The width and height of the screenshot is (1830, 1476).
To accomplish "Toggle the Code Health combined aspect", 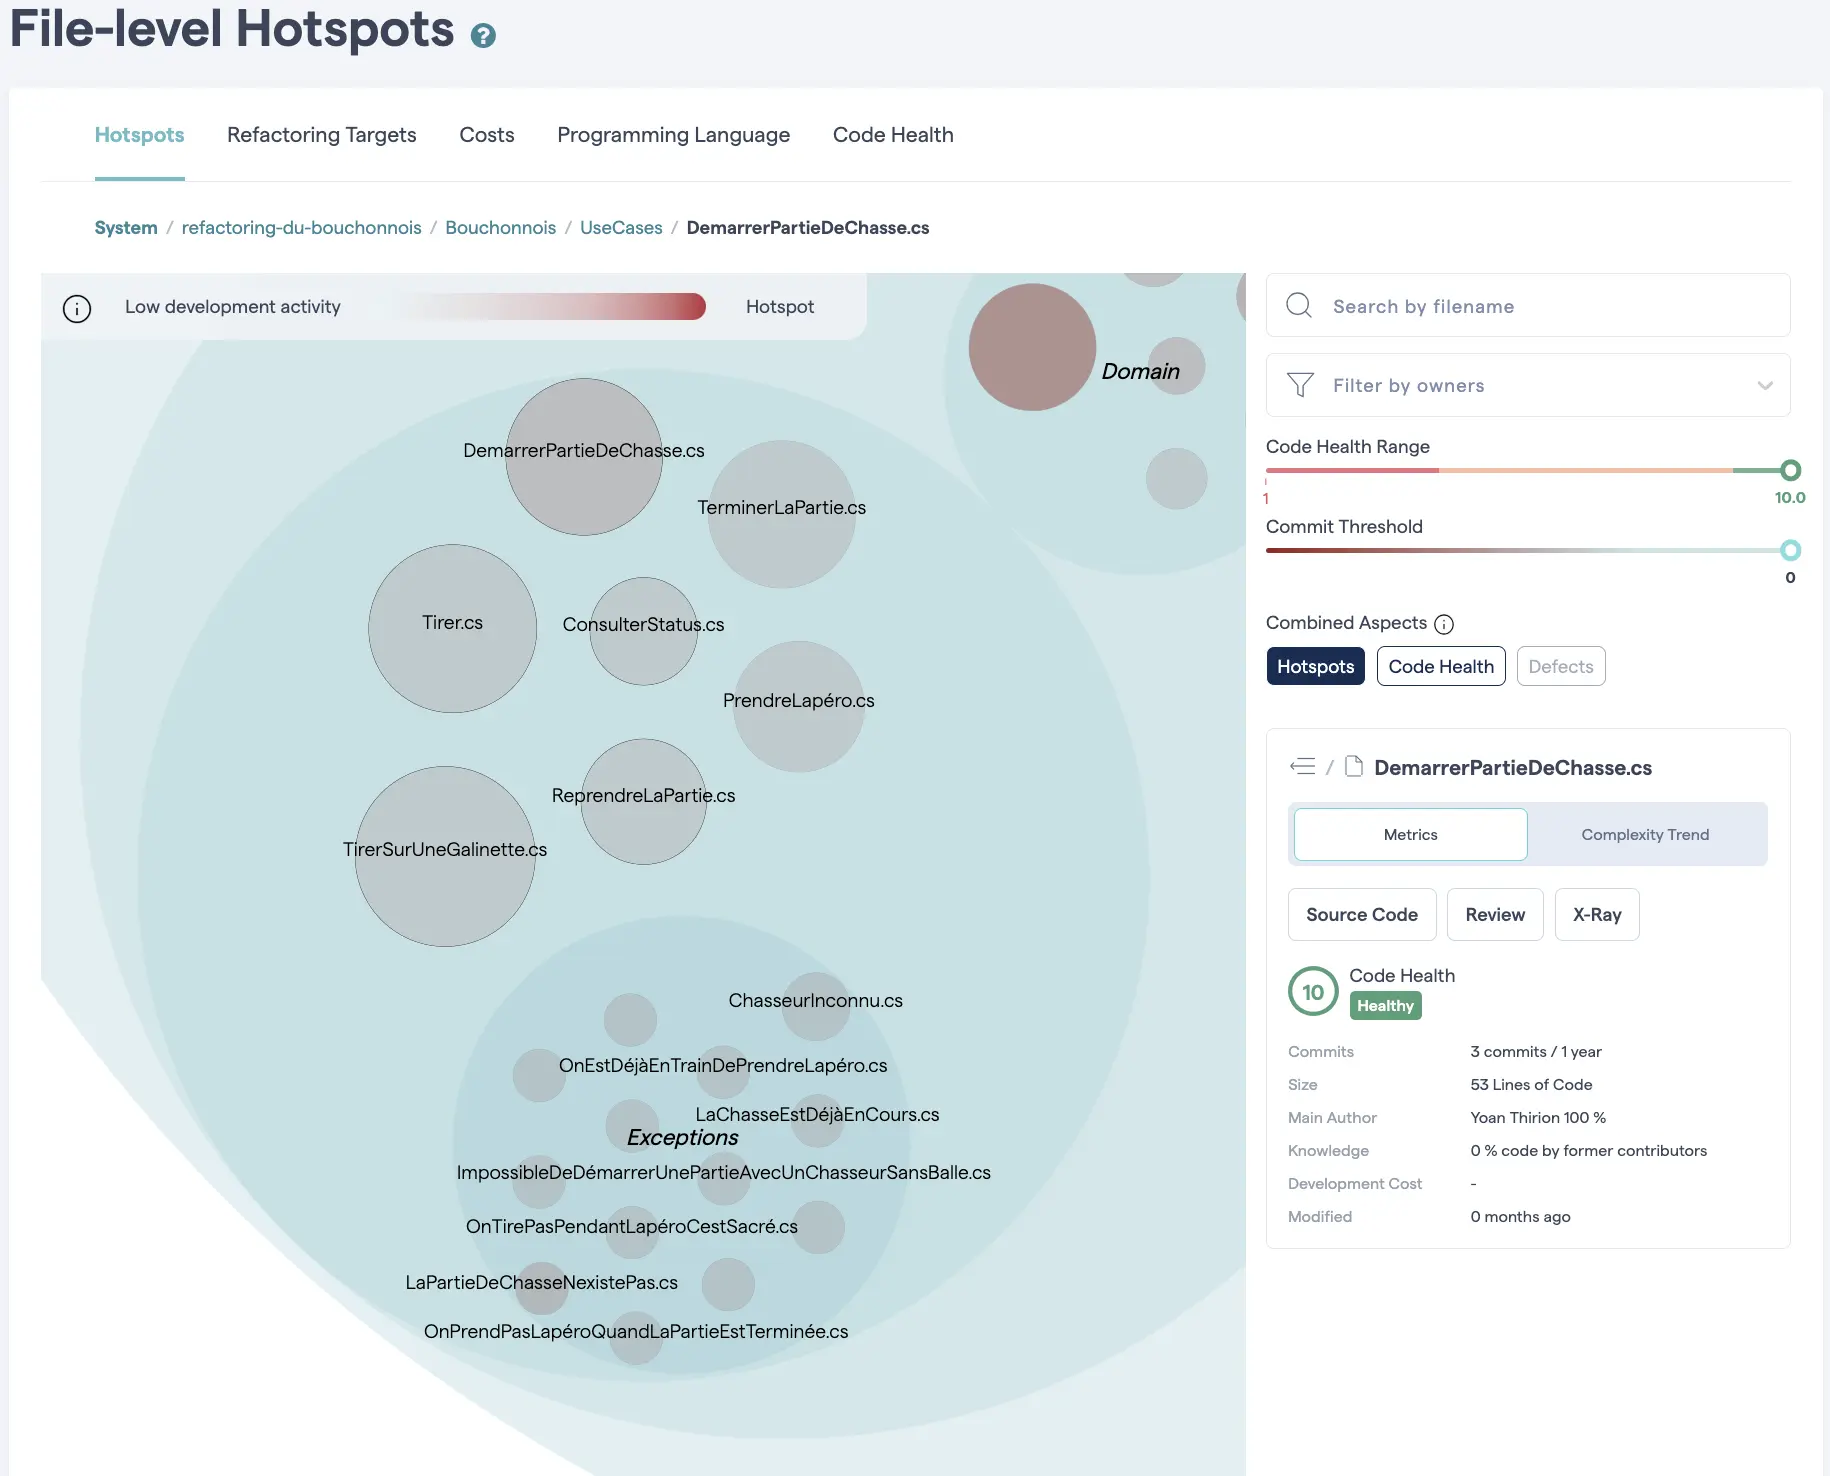I will click(x=1440, y=666).
